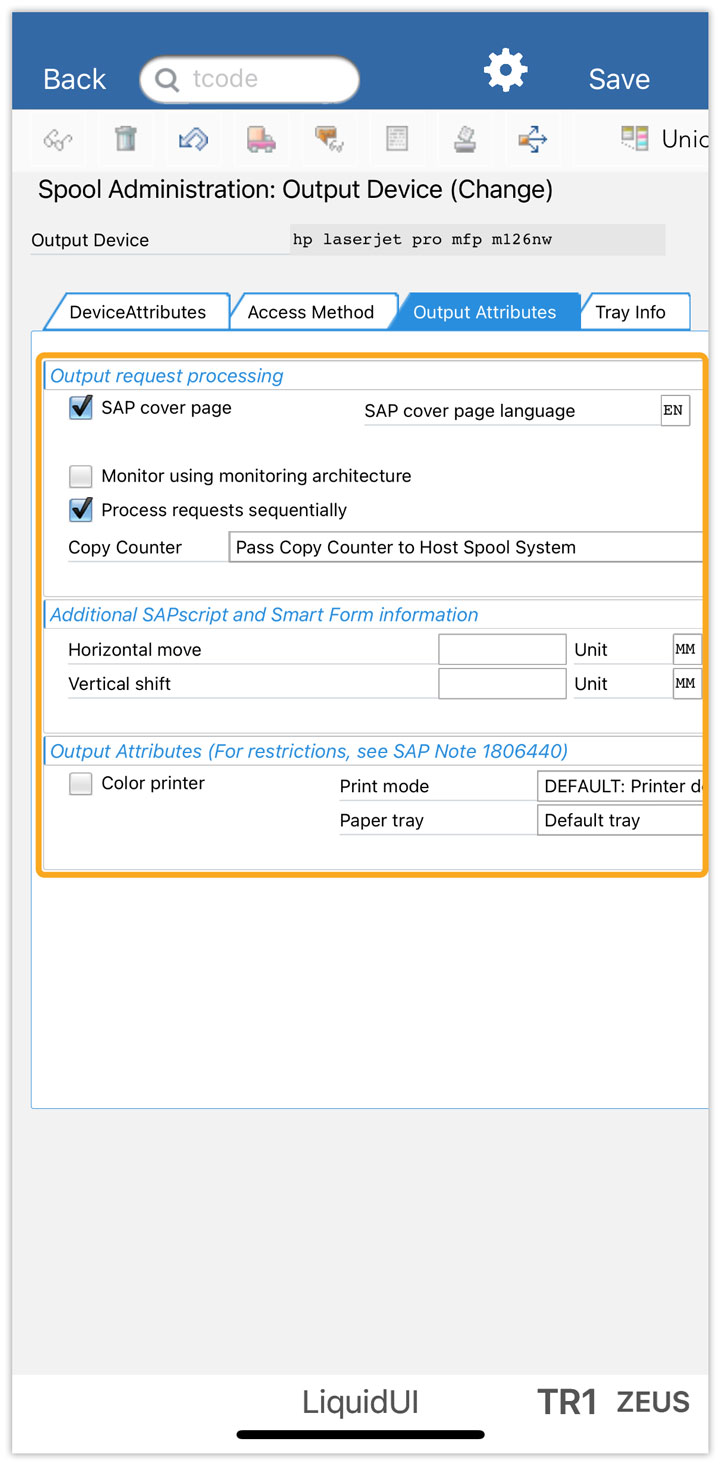
Task: Click the Vertical shift input field
Action: point(502,683)
